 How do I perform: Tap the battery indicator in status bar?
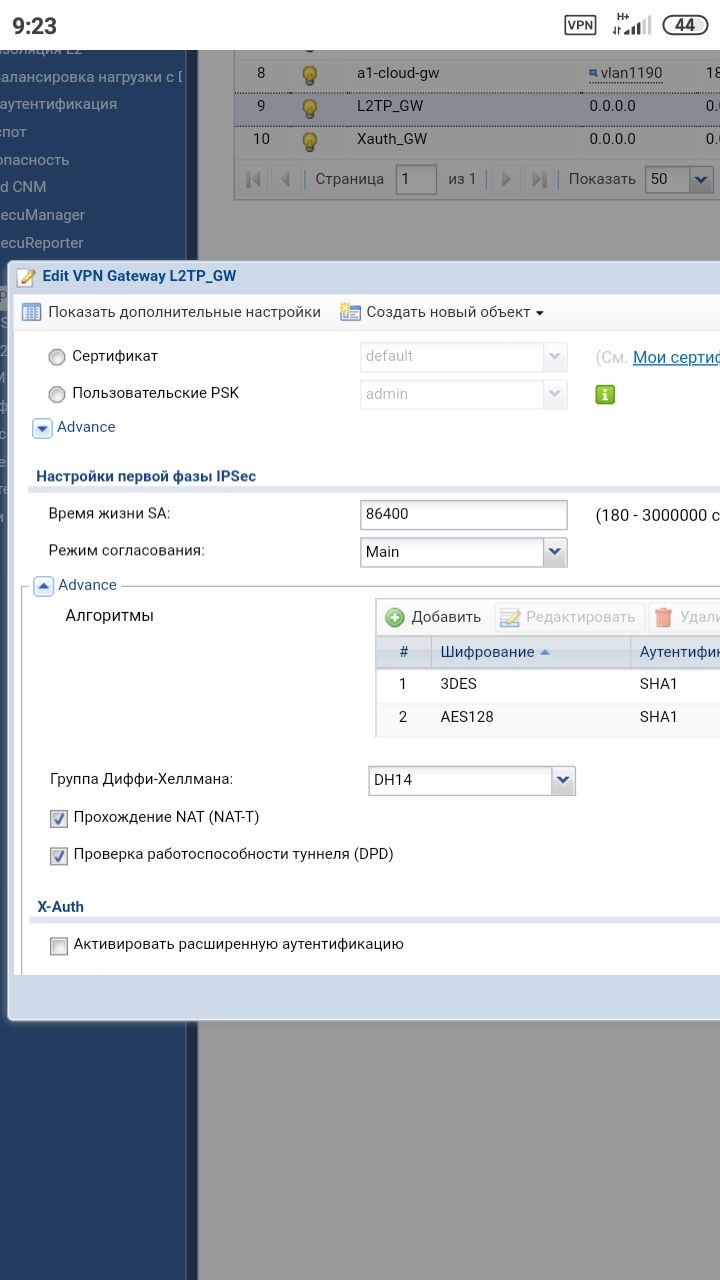[x=685, y=25]
